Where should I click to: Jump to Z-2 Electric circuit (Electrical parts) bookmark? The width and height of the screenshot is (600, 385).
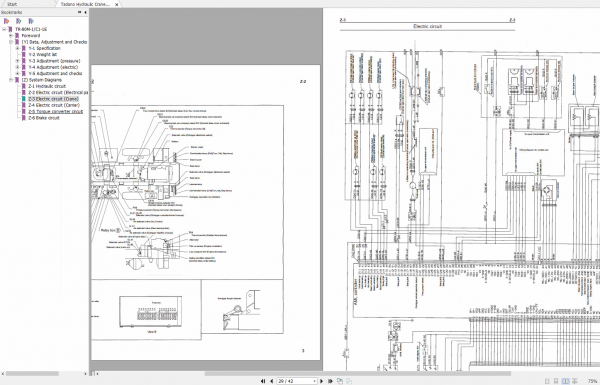[58, 92]
